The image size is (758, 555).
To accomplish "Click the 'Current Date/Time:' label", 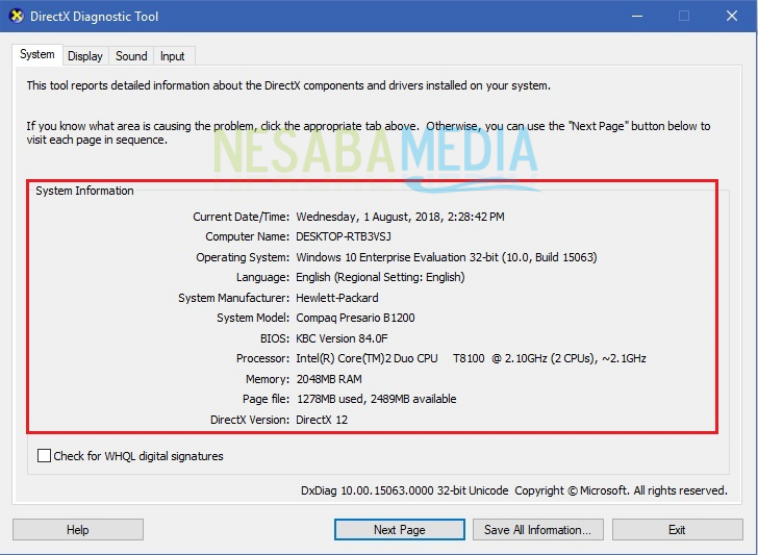I will [241, 217].
